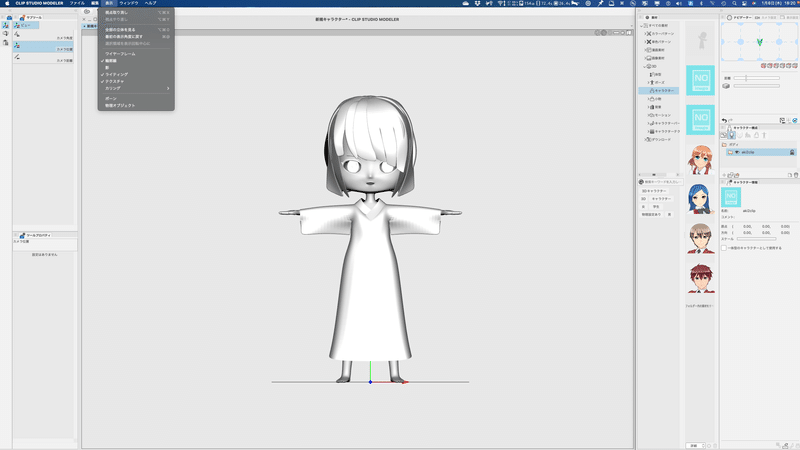Click the trash icon under character composition list
The image size is (800, 450).
[x=796, y=175]
